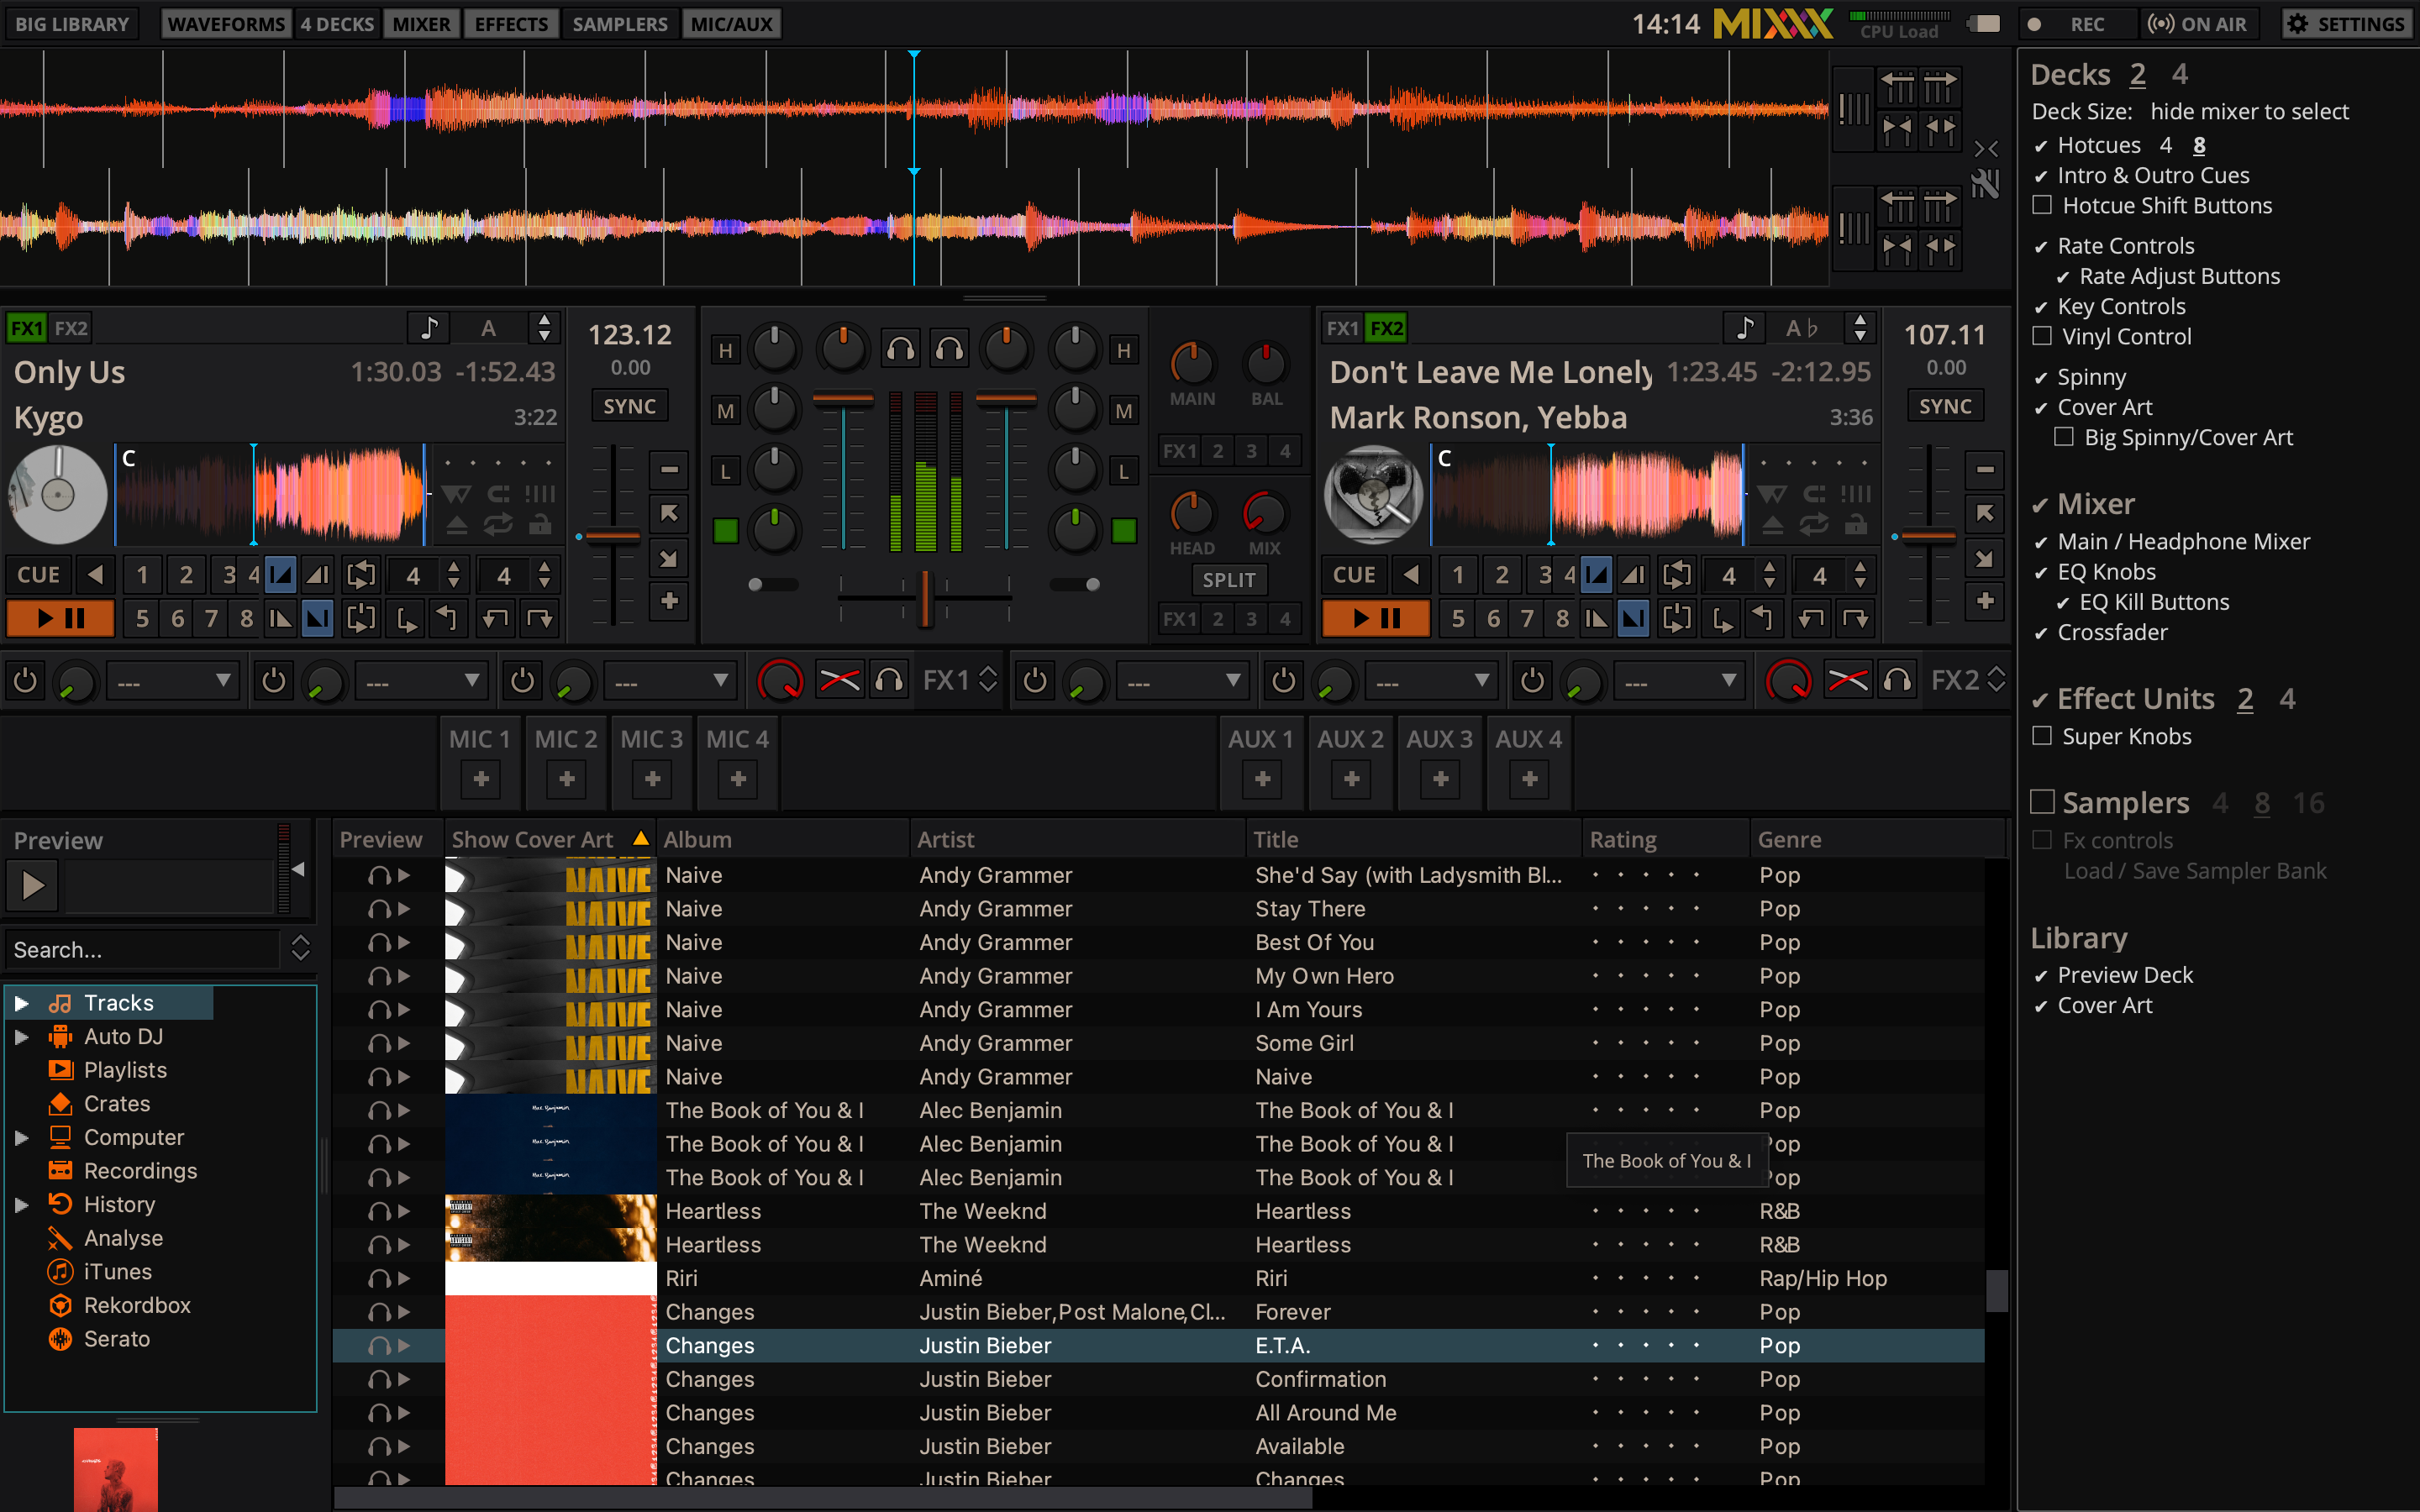The width and height of the screenshot is (2420, 1512).
Task: Open the Rekordbox library source
Action: pyautogui.click(x=136, y=1305)
